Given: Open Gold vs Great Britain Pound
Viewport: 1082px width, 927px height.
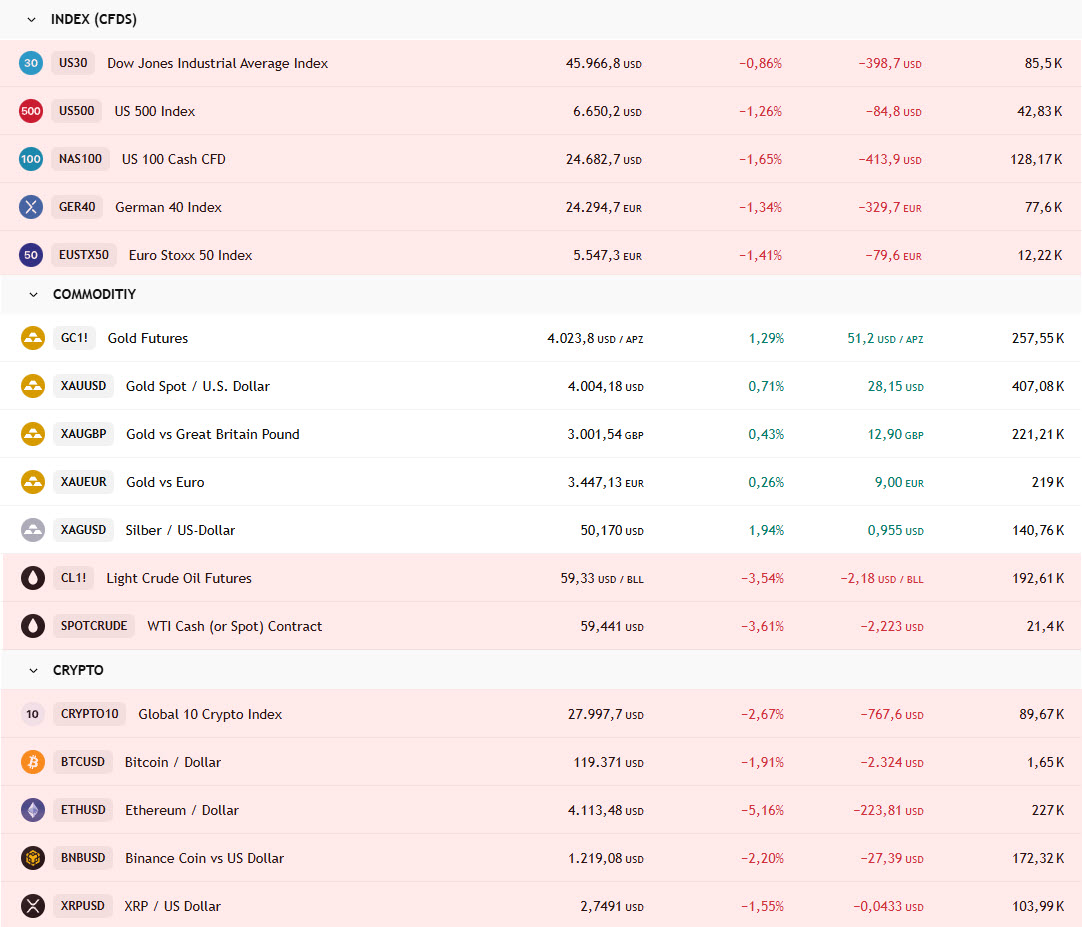Looking at the screenshot, I should click(x=212, y=434).
